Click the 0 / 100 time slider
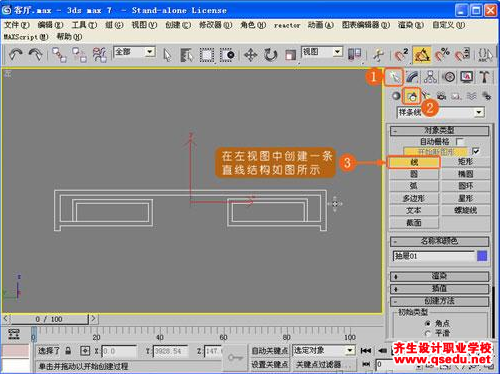The image size is (500, 374). click(49, 319)
